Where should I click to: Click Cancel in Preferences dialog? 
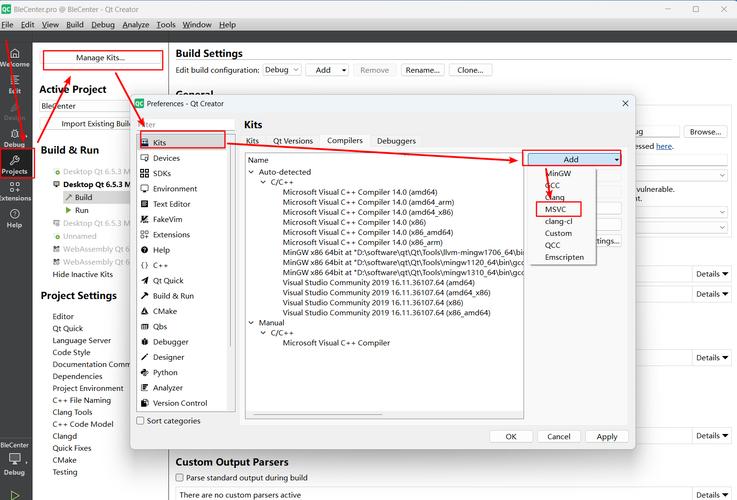pos(558,437)
